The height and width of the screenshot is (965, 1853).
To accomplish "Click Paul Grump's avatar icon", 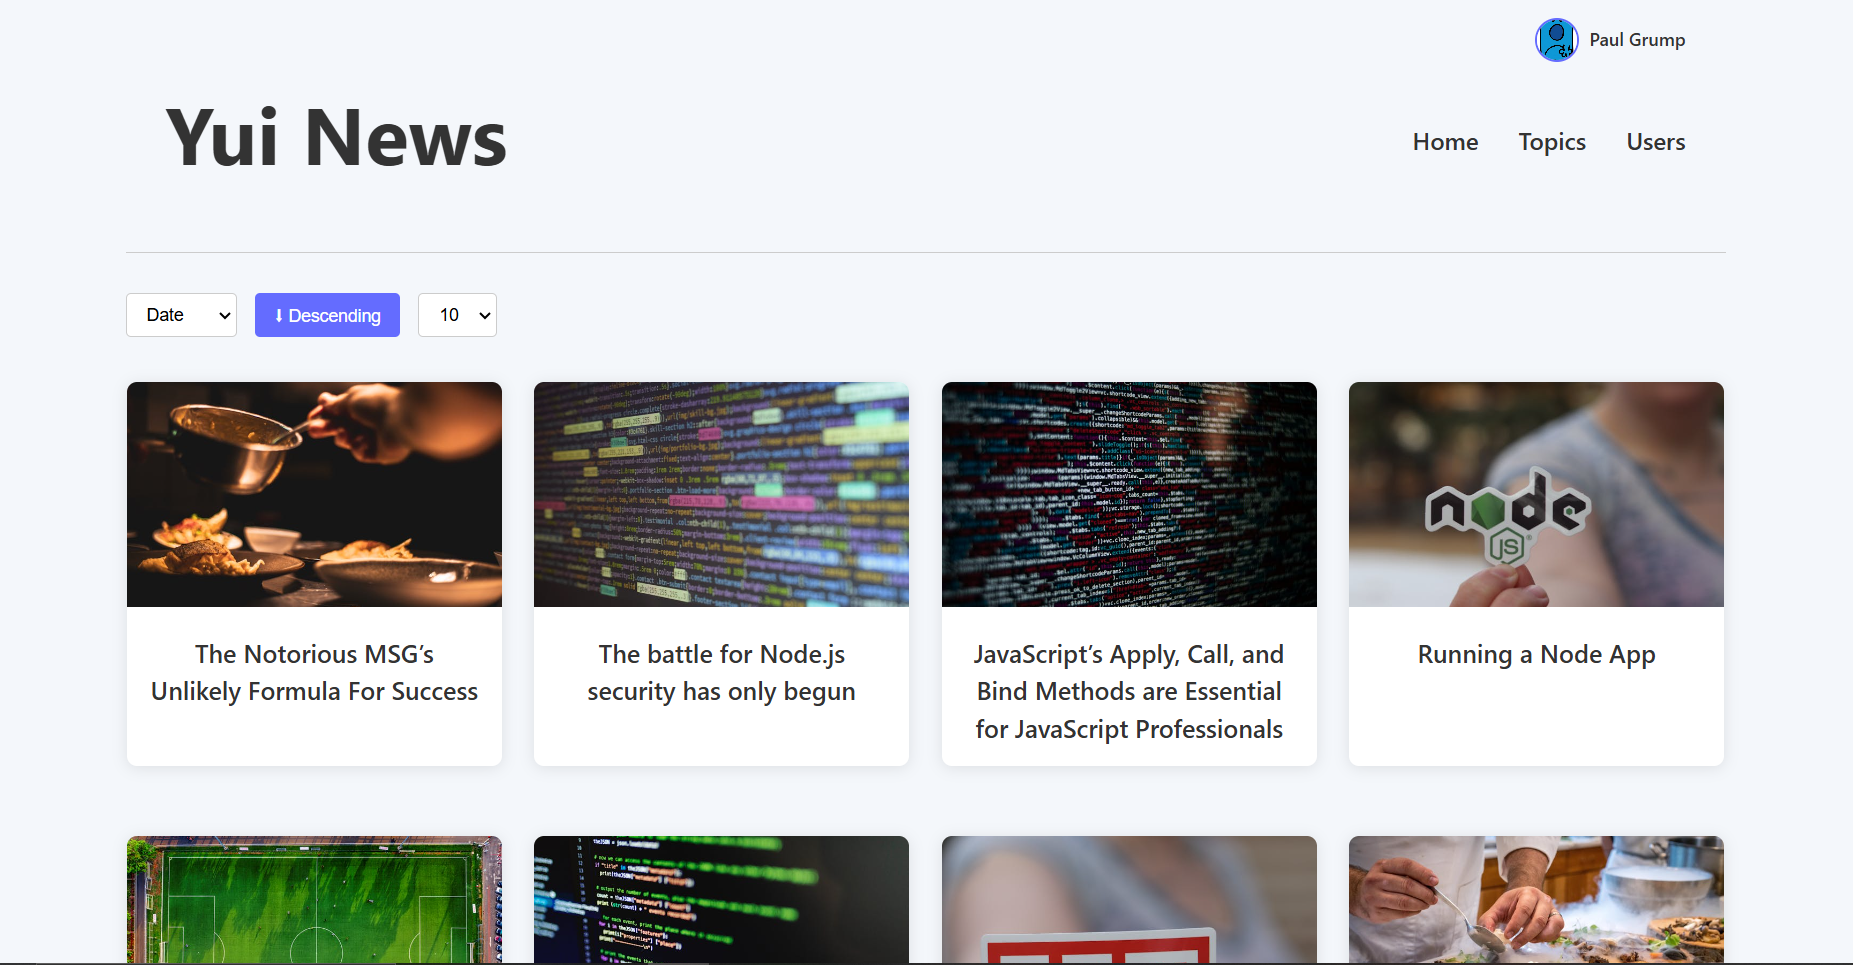I will [1556, 40].
